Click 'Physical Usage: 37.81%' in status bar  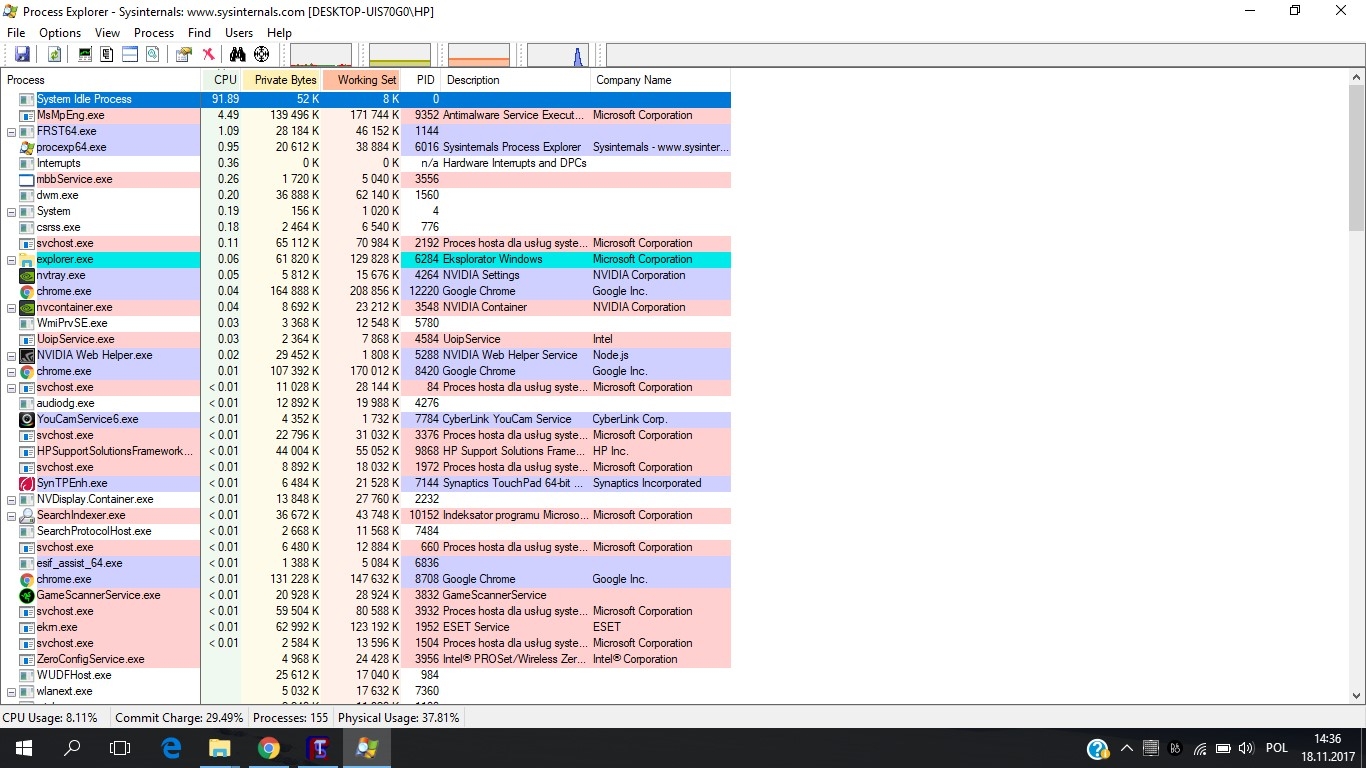pyautogui.click(x=398, y=718)
